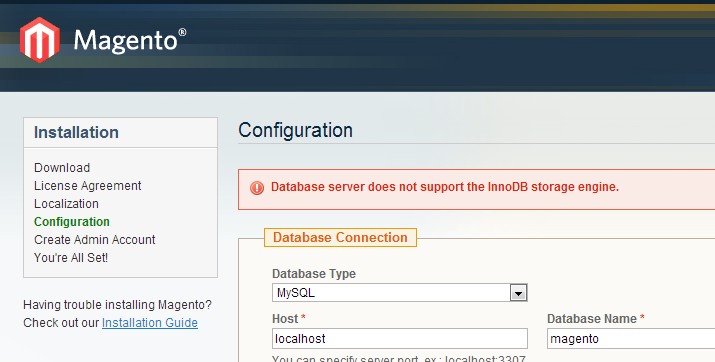Focus the Database Name field containing magento
715x362 pixels.
(x=631, y=339)
